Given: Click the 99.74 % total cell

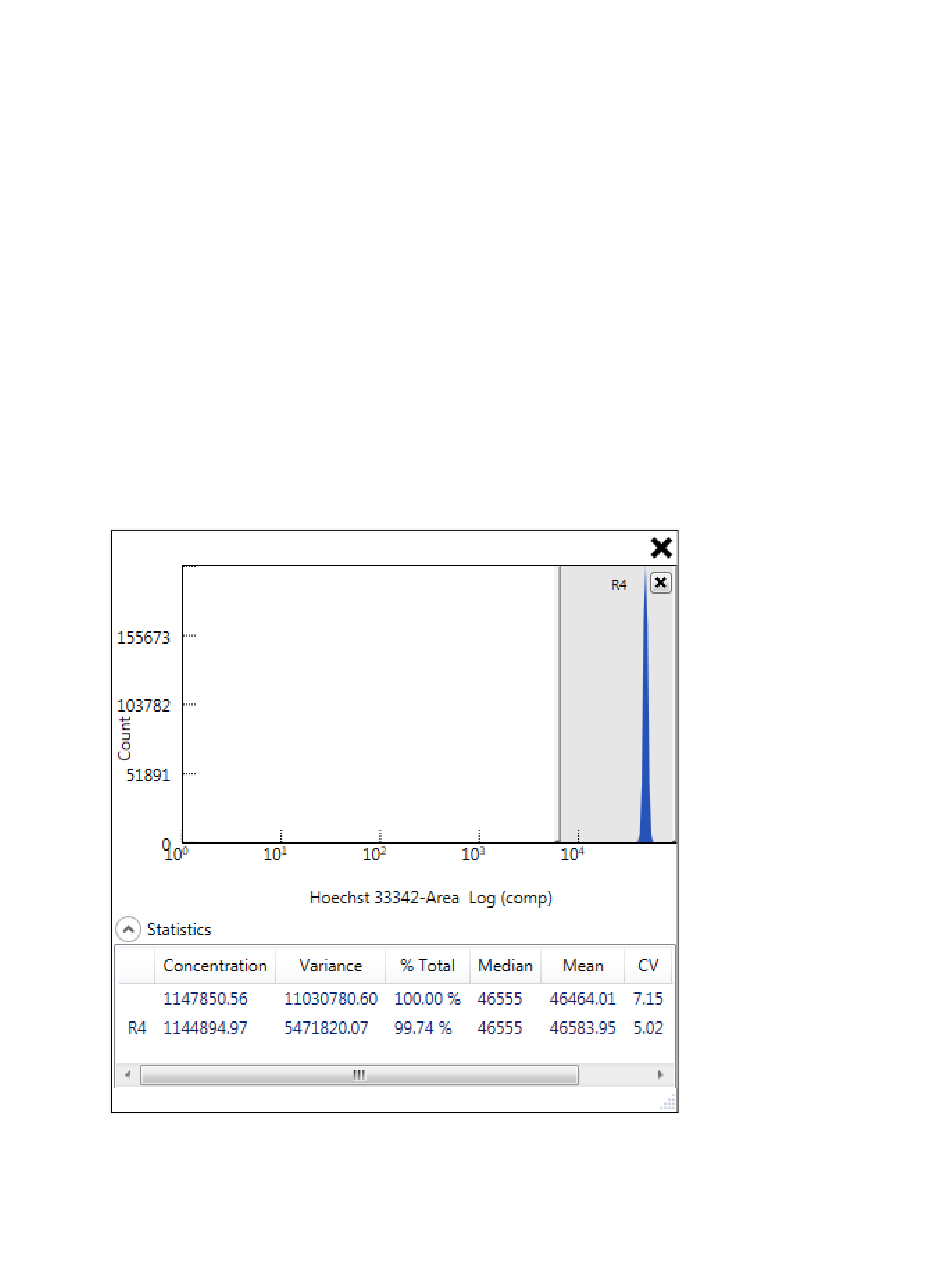Looking at the screenshot, I should click(423, 1028).
